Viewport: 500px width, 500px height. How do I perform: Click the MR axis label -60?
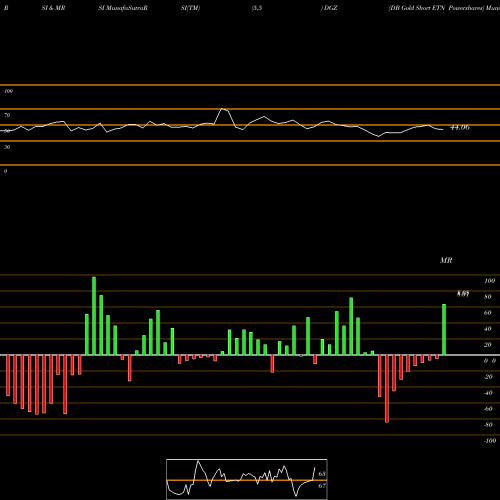(488, 409)
